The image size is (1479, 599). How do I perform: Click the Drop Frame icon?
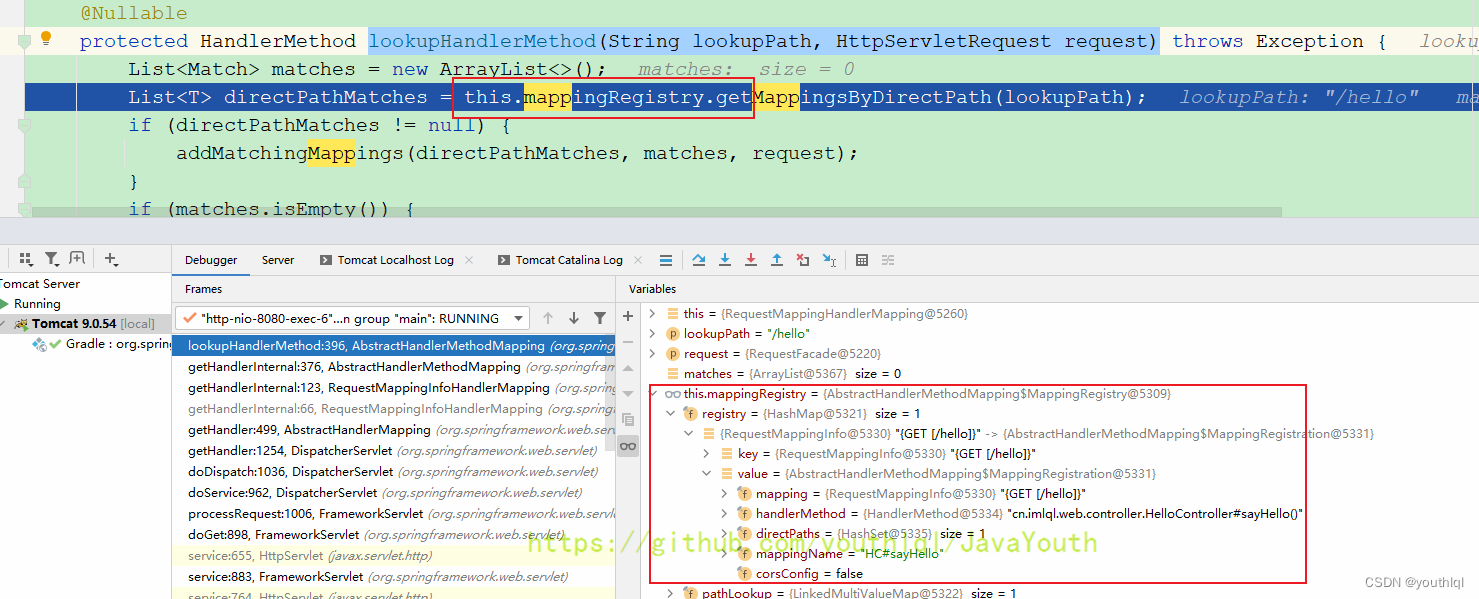tap(803, 260)
